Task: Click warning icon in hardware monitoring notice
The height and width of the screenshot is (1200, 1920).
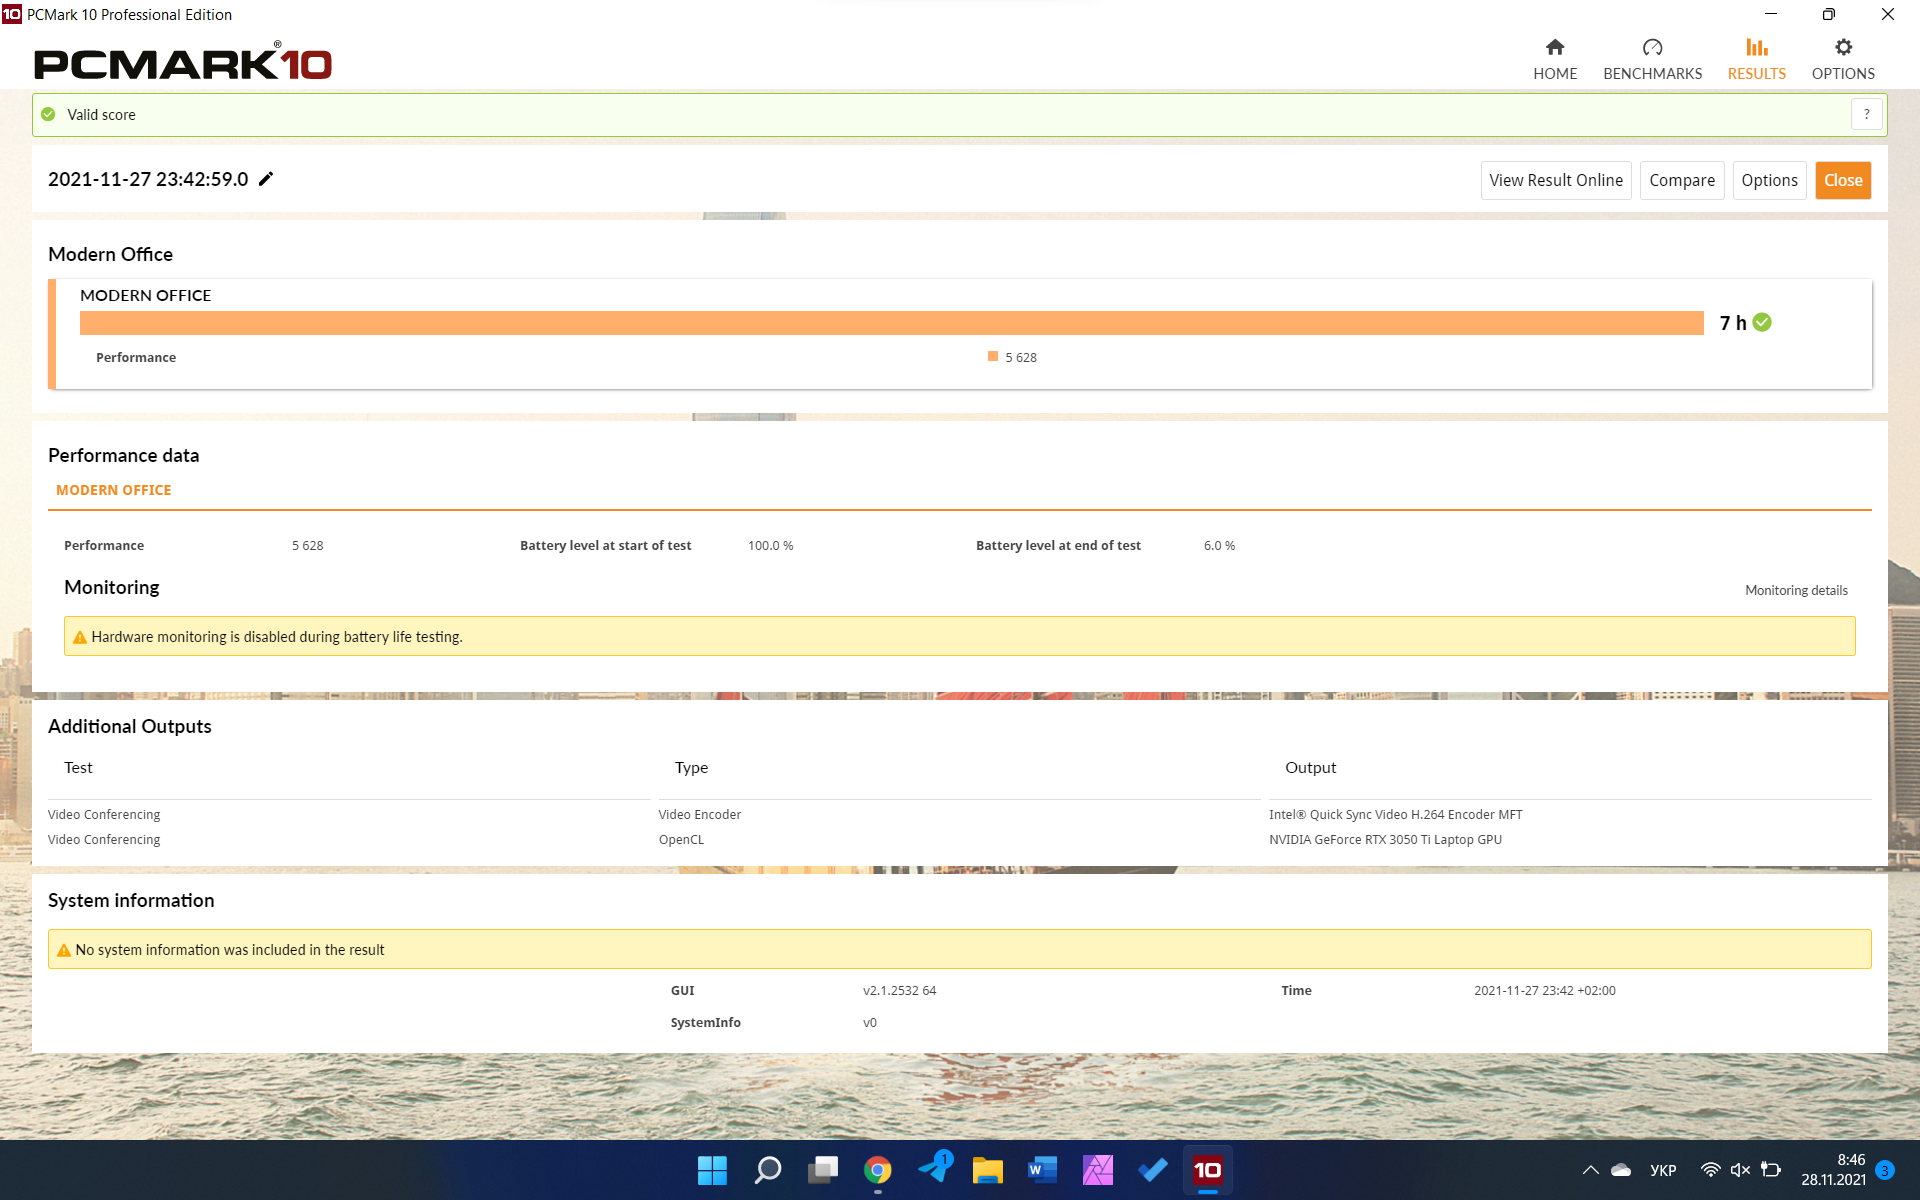Action: 80,637
